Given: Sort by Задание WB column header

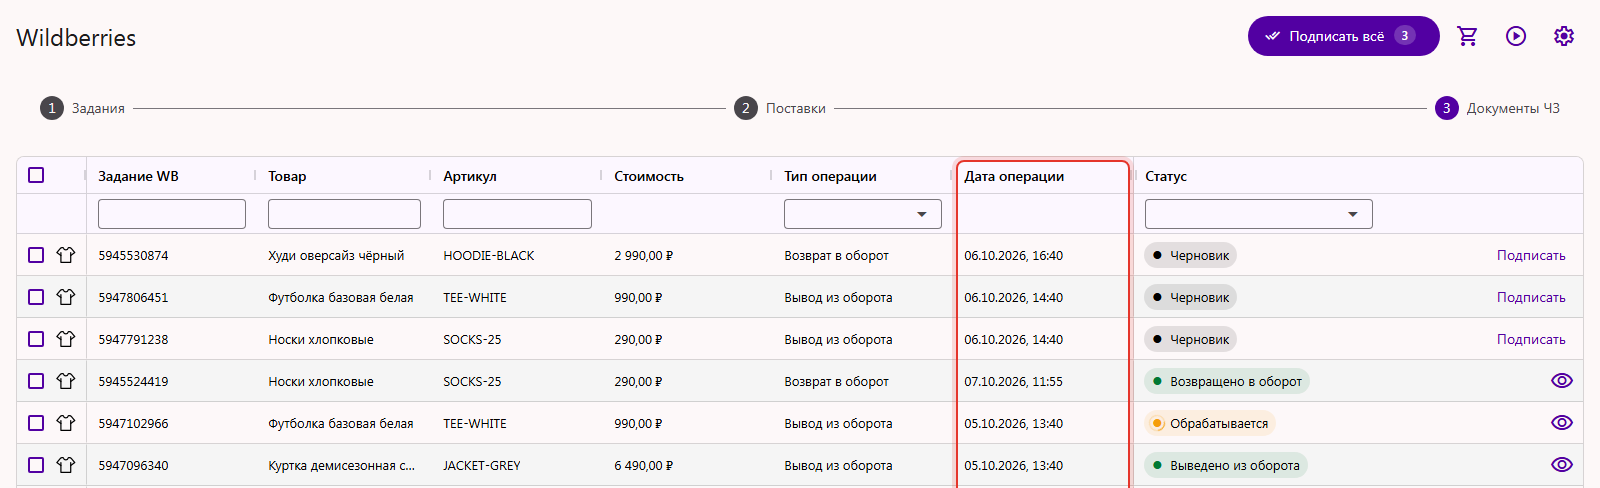Looking at the screenshot, I should tap(138, 176).
